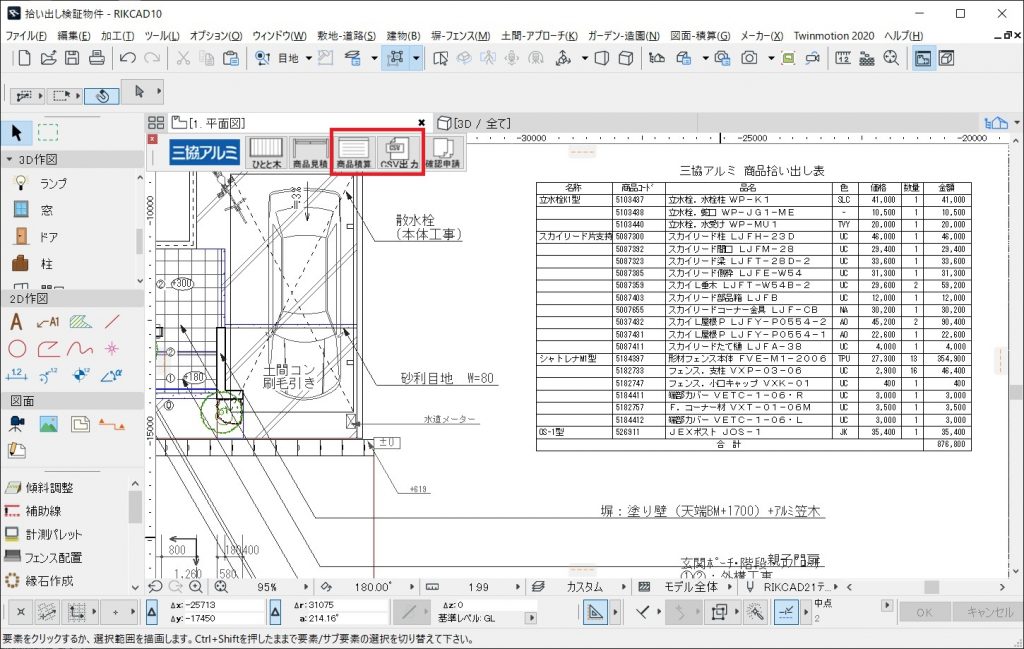Toggle the green frame display button
This screenshot has width=1024, height=649.
tap(788, 58)
